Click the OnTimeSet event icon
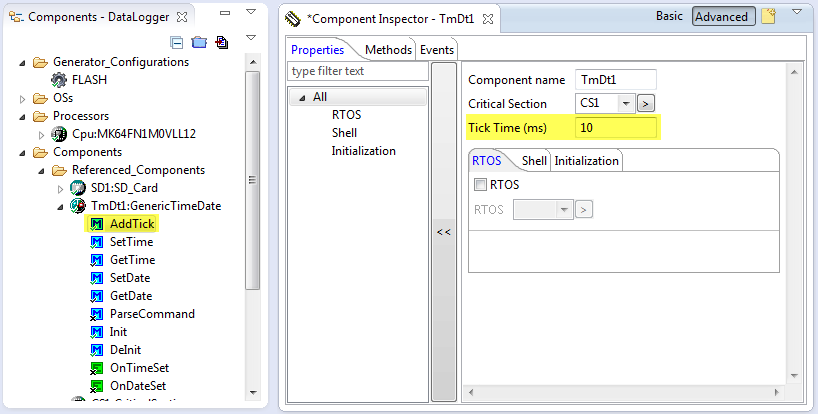 (97, 368)
